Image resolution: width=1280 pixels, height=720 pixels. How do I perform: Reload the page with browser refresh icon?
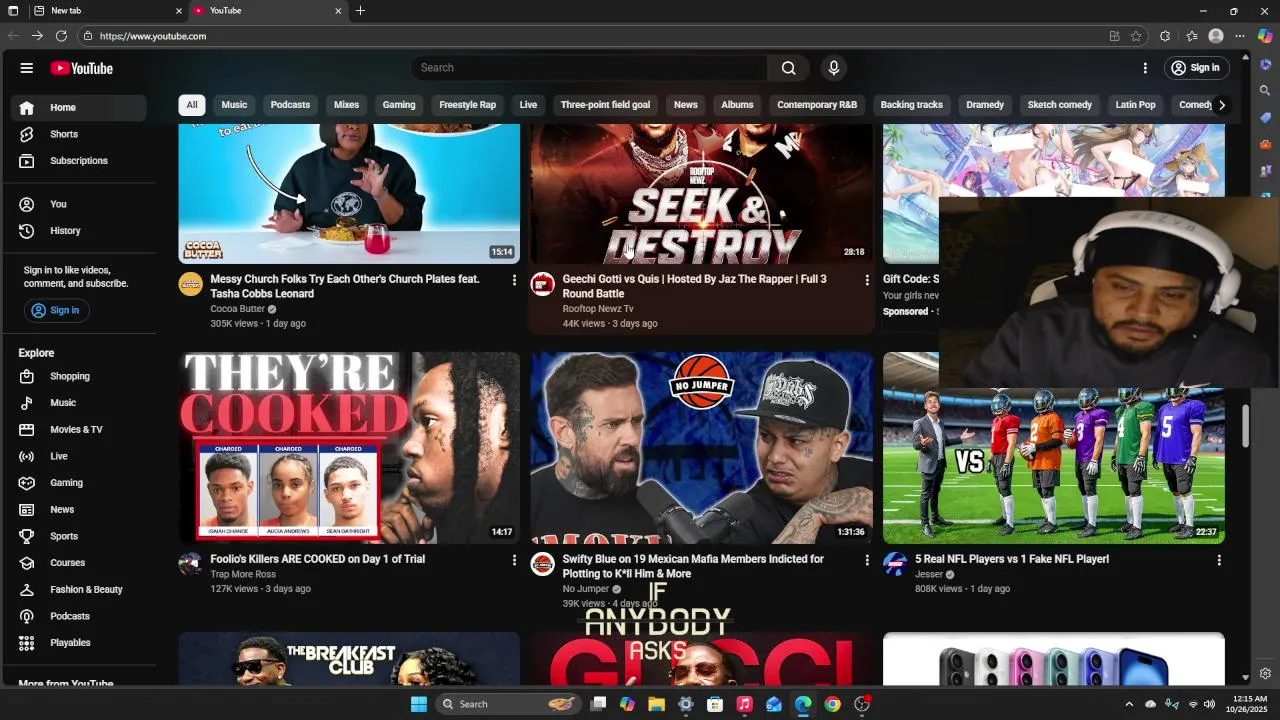[61, 36]
